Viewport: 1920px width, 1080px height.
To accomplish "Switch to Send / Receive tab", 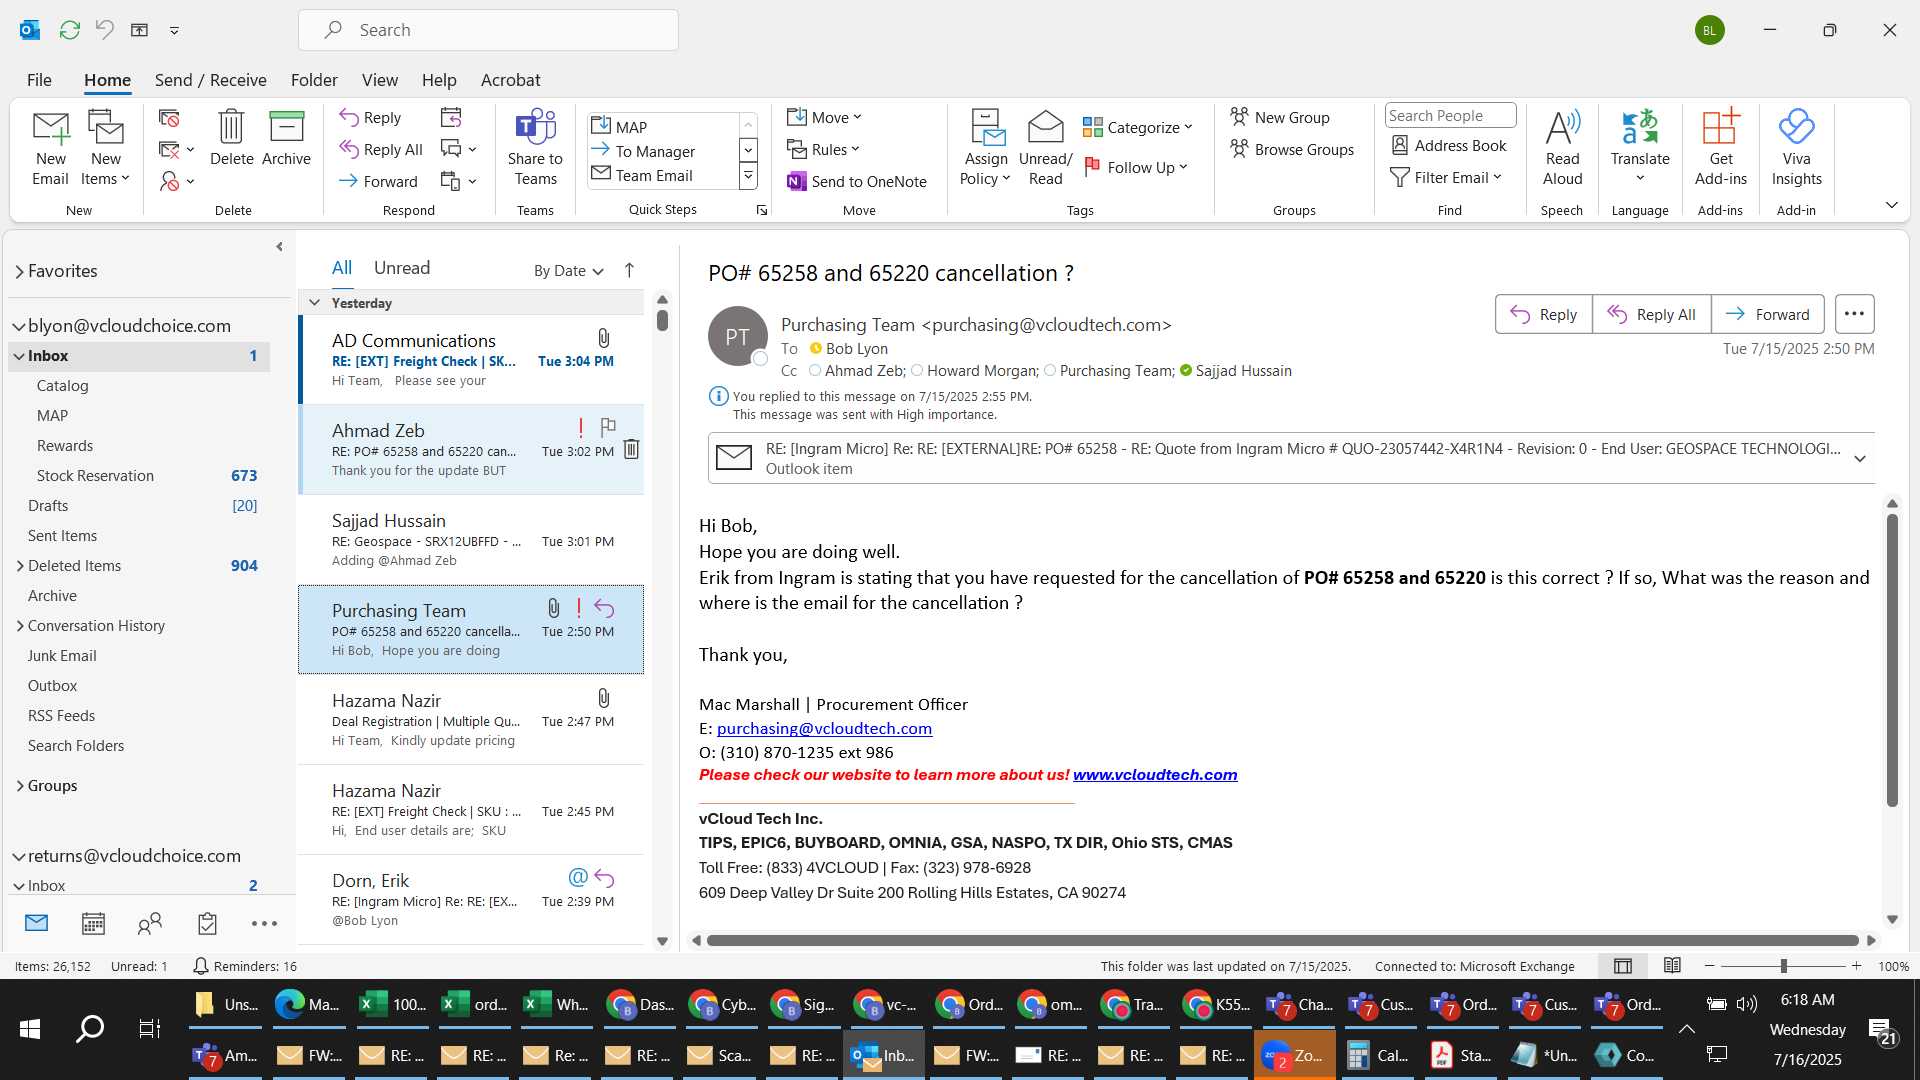I will (x=210, y=80).
